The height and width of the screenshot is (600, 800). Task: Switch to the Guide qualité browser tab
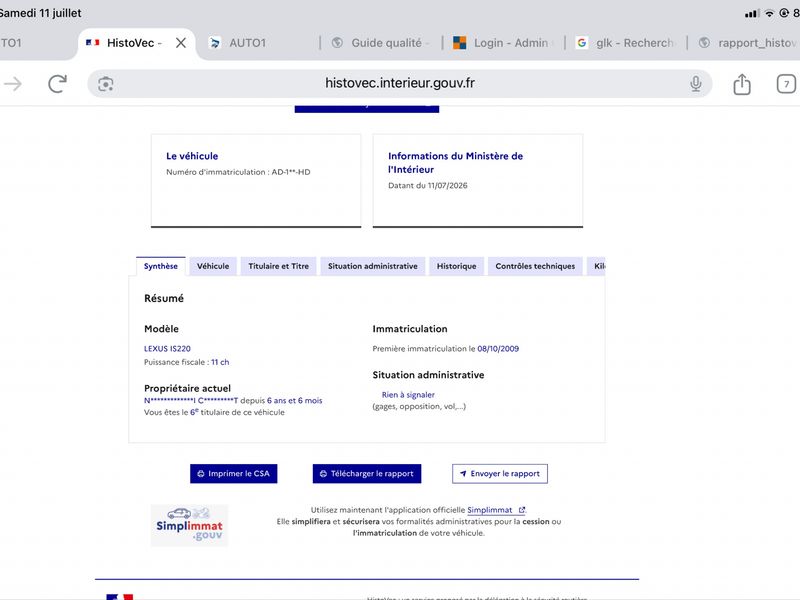pos(381,43)
